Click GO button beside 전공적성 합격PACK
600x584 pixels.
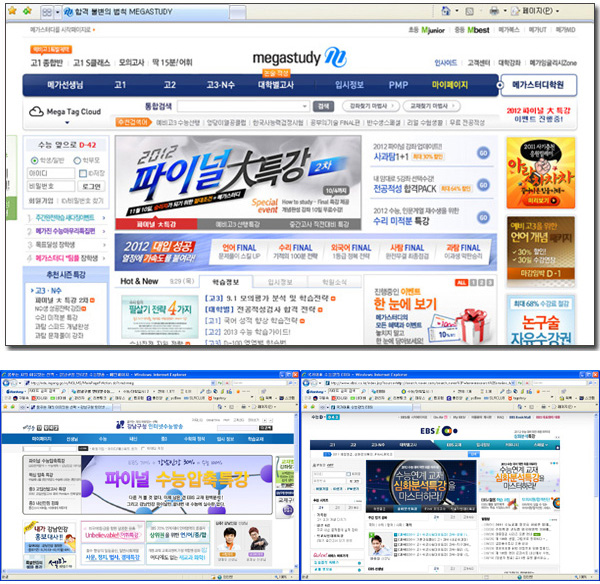[483, 185]
